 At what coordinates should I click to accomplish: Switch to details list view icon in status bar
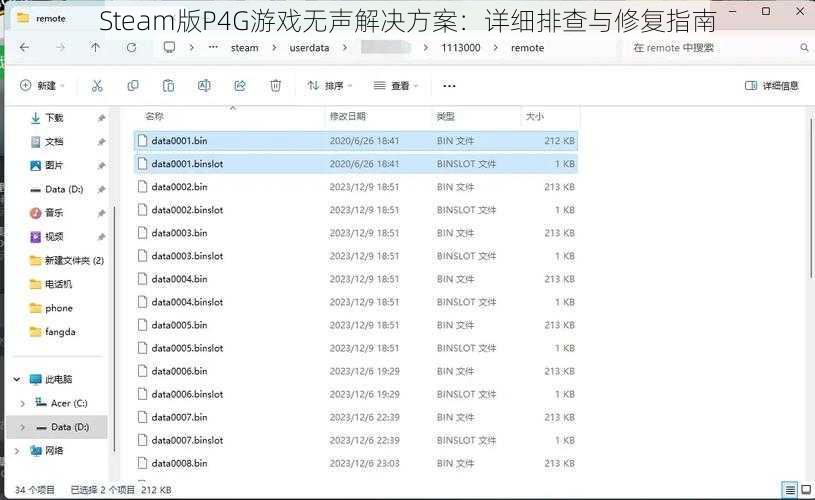pyautogui.click(x=790, y=490)
